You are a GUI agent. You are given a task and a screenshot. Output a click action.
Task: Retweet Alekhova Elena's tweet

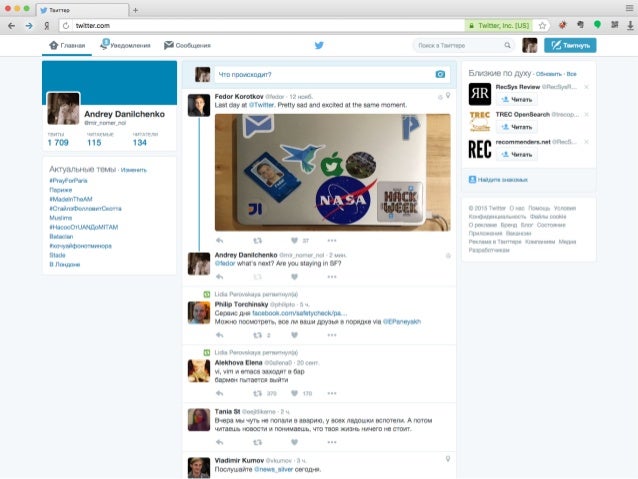point(257,393)
